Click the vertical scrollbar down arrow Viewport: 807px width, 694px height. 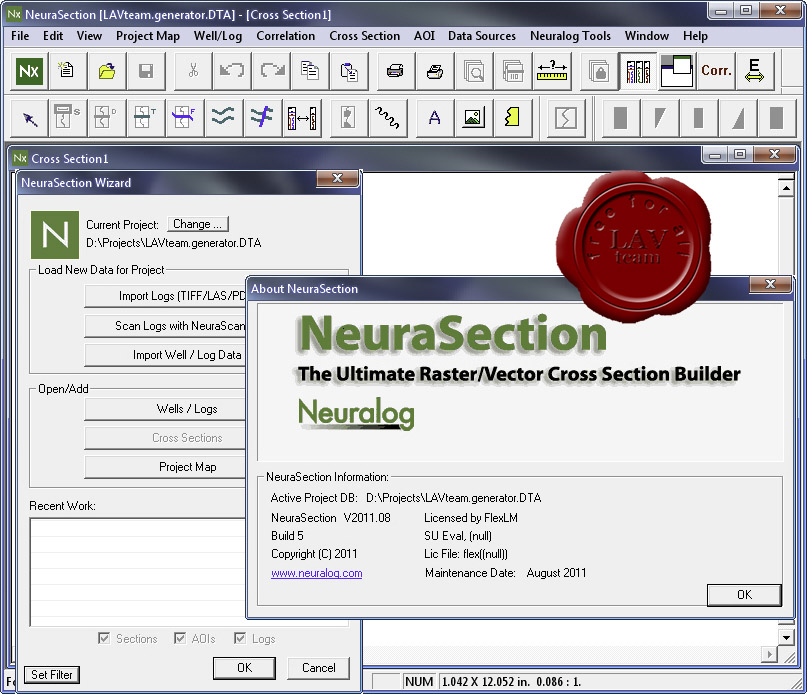785,637
